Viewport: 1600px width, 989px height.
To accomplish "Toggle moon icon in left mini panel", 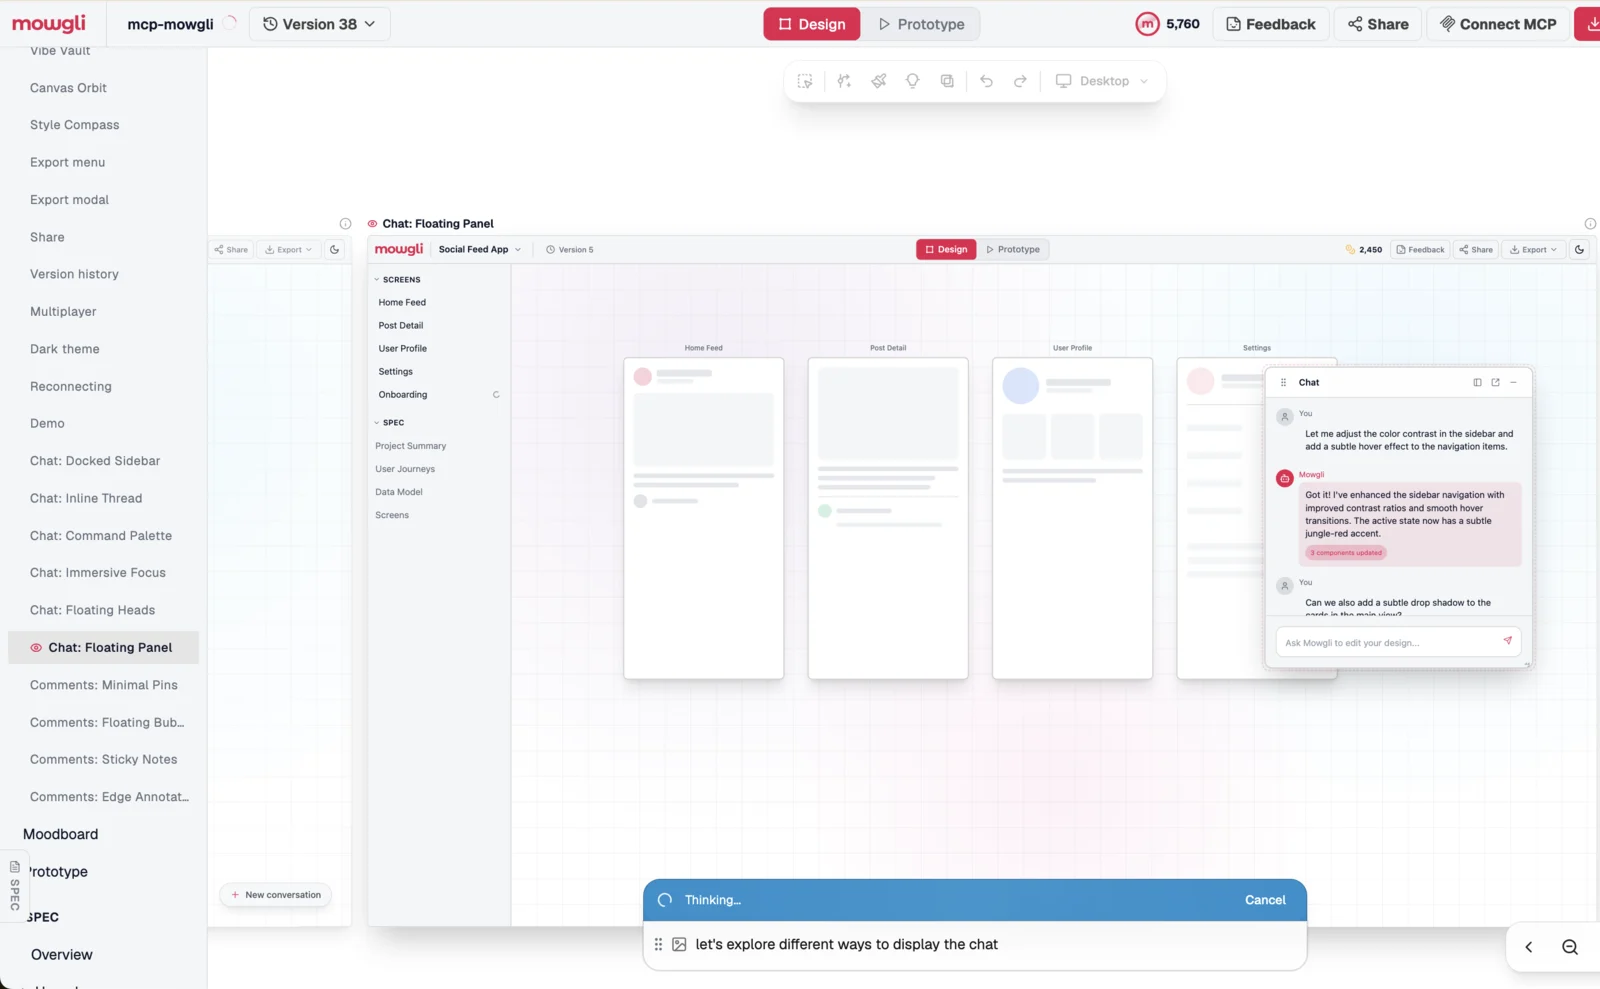I will pyautogui.click(x=335, y=250).
